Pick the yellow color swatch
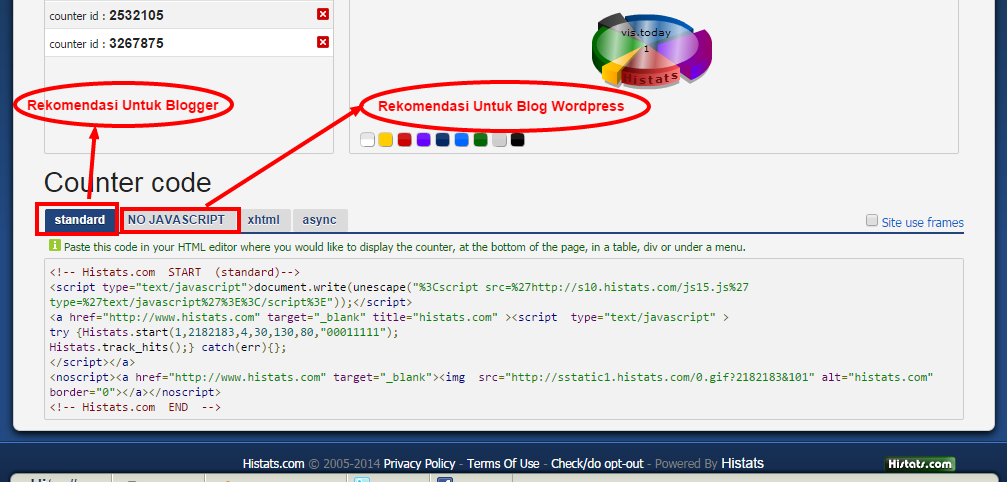 [385, 139]
